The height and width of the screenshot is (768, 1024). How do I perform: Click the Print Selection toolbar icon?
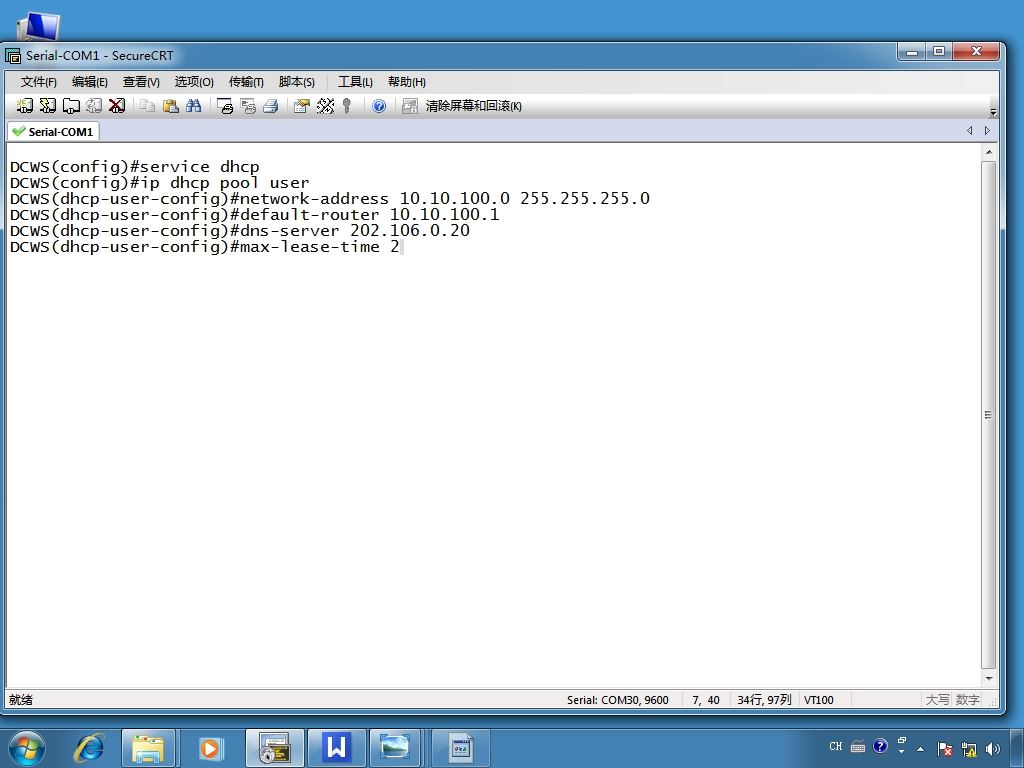[248, 106]
